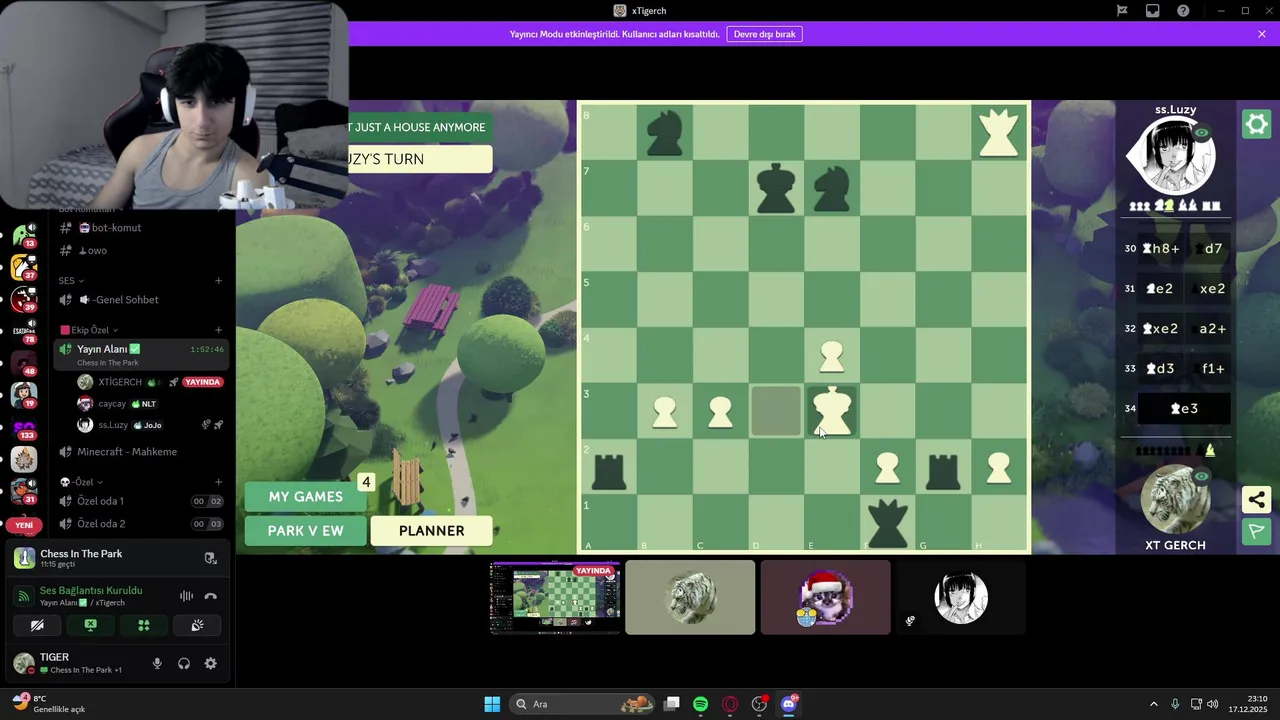
Task: Toggle spectator eye on XT GERCH avatar
Action: point(1201,477)
